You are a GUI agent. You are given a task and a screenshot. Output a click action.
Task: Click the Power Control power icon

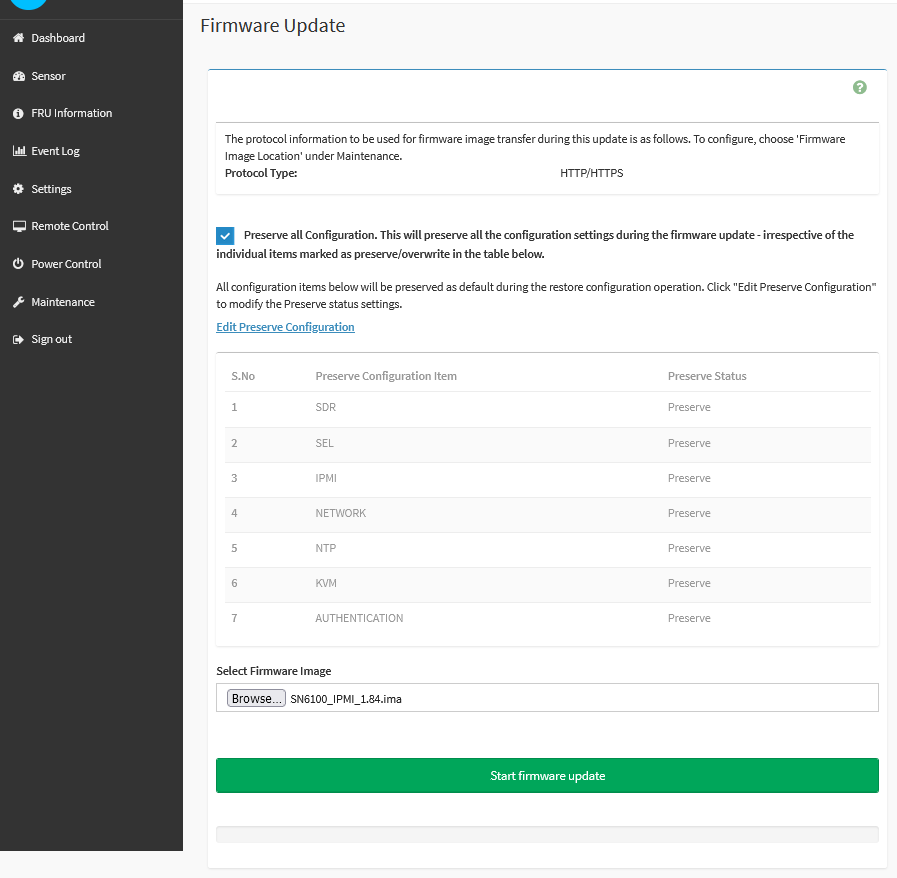(x=18, y=264)
